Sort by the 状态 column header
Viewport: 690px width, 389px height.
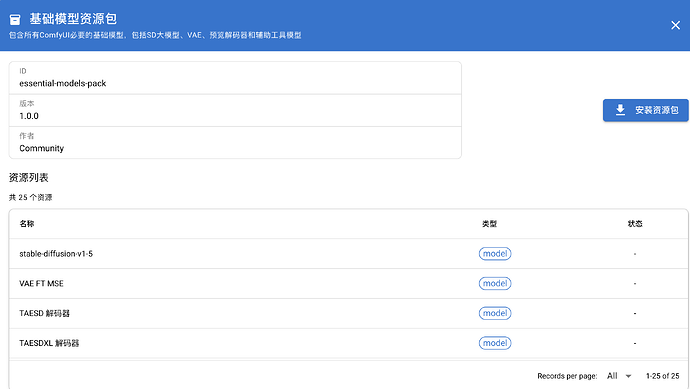(x=635, y=224)
